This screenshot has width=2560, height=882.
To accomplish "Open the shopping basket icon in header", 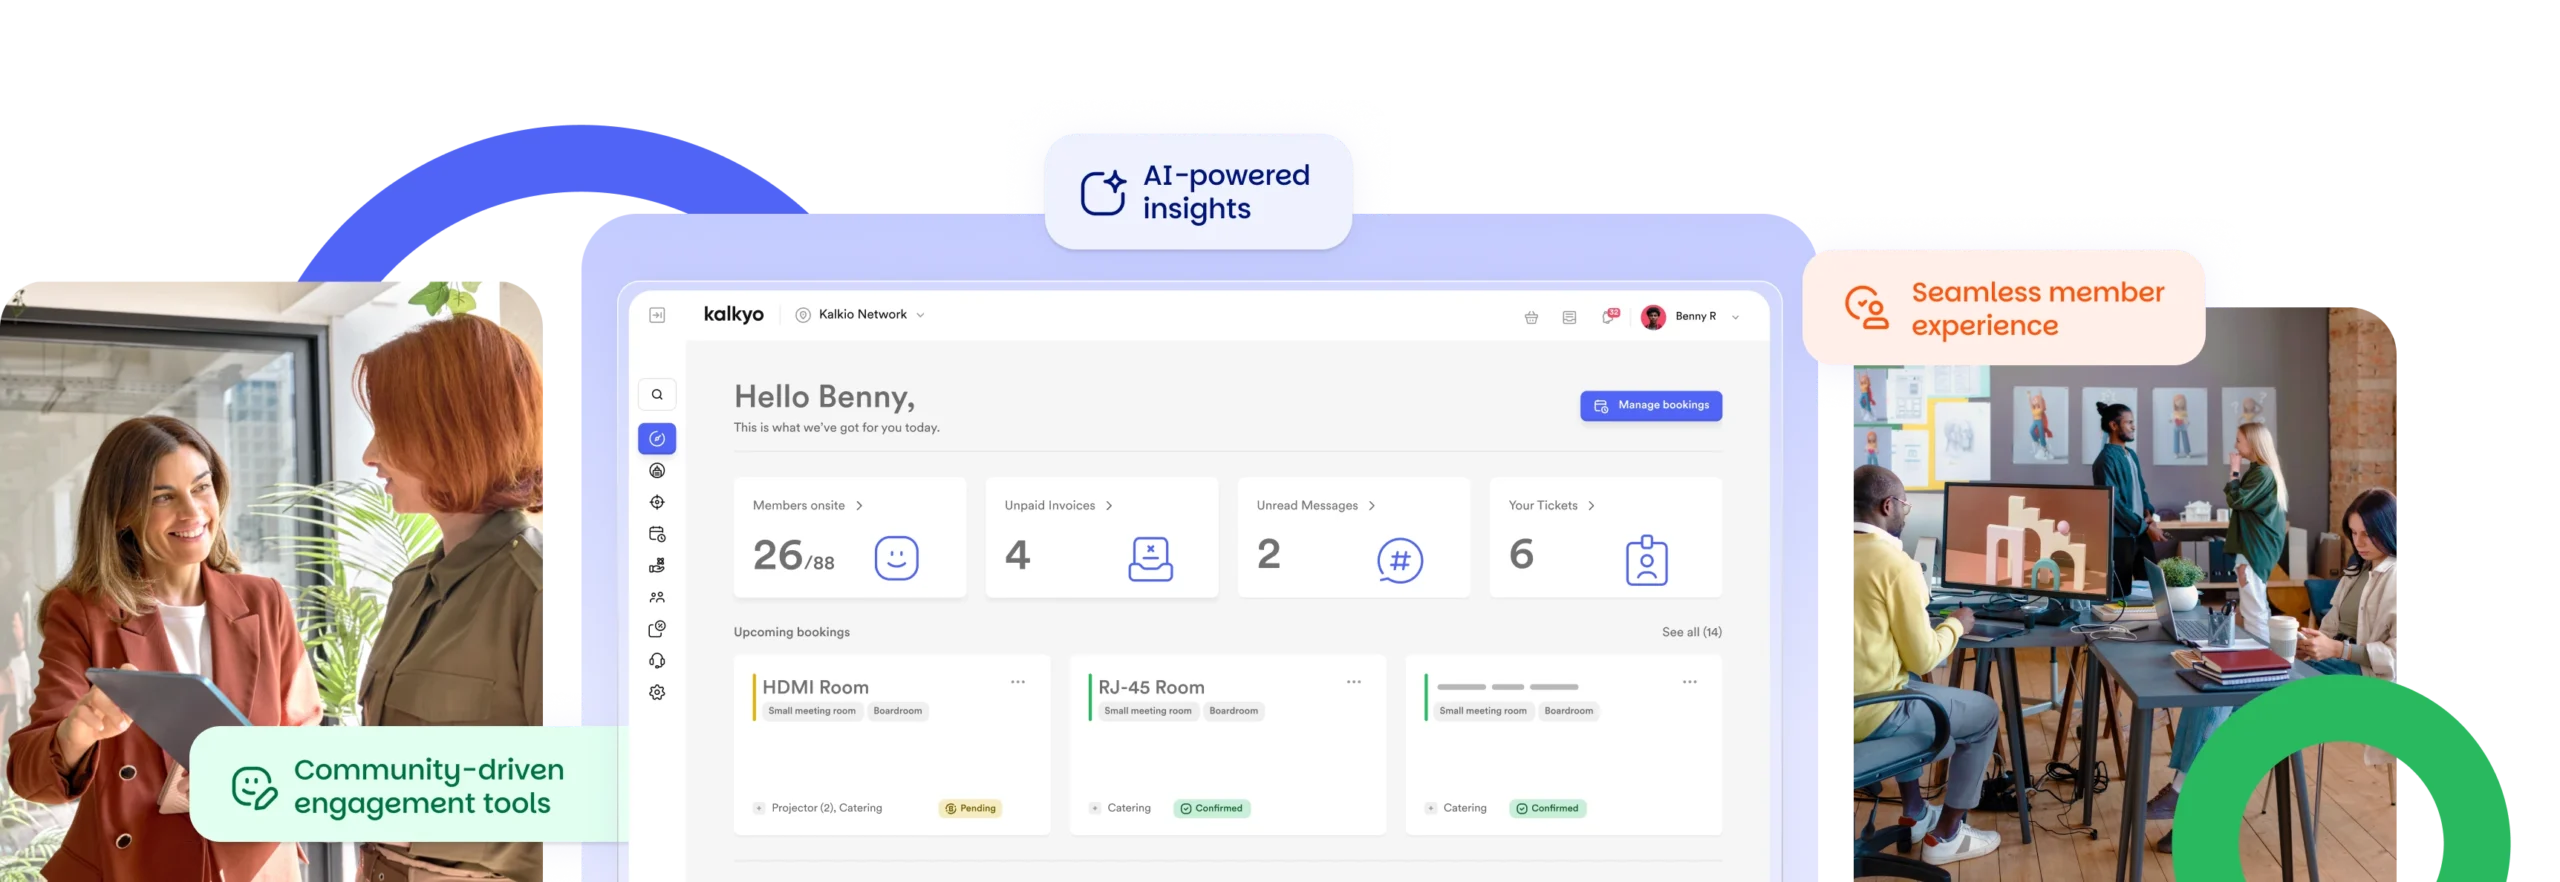I will 1531,317.
